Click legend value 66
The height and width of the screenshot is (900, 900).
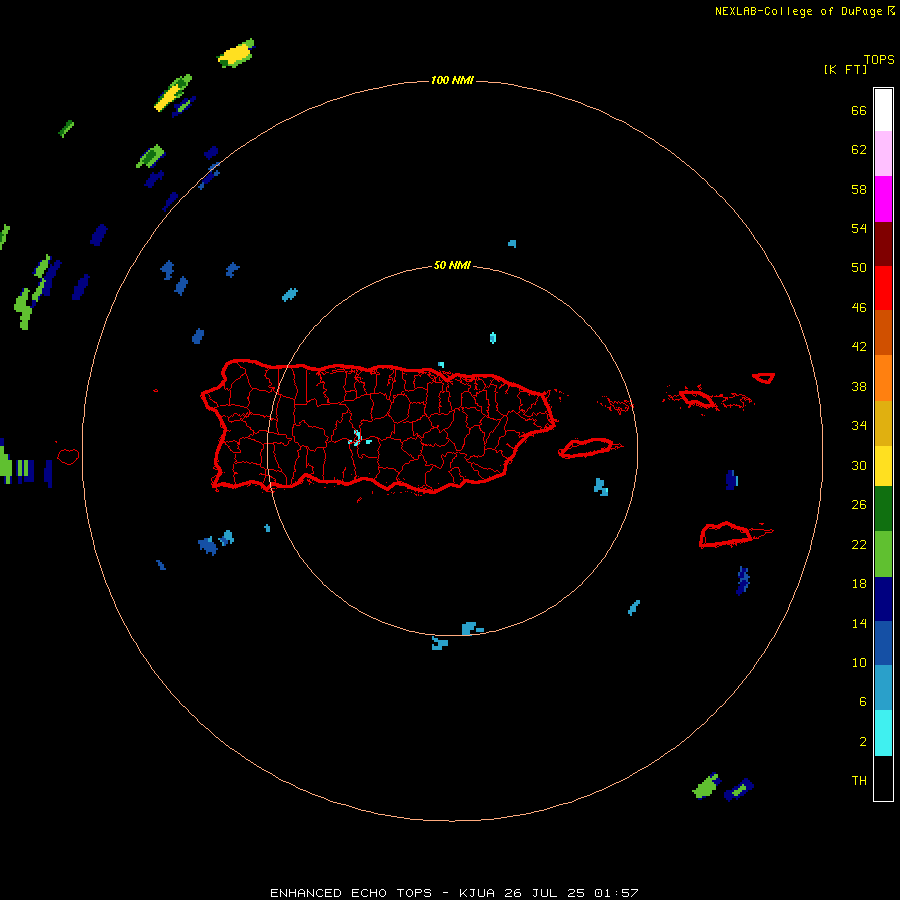tap(859, 111)
